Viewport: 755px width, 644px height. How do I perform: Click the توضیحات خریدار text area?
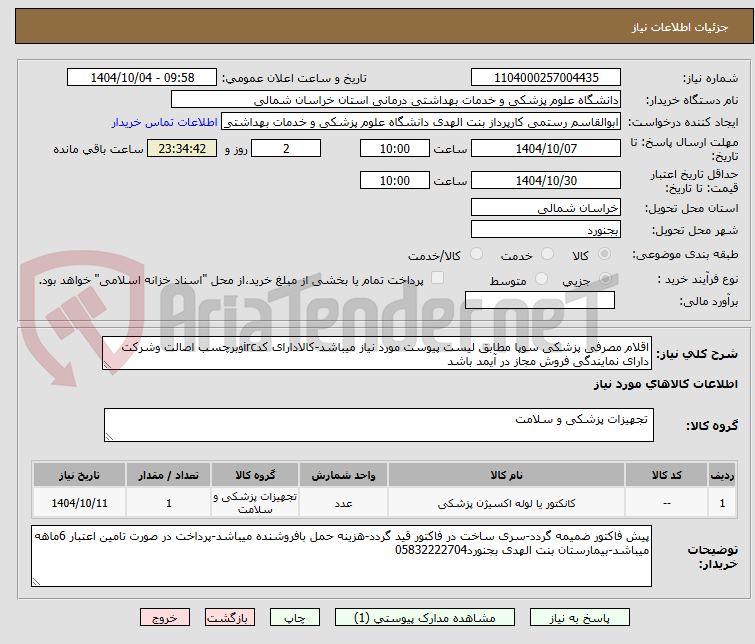pos(342,556)
